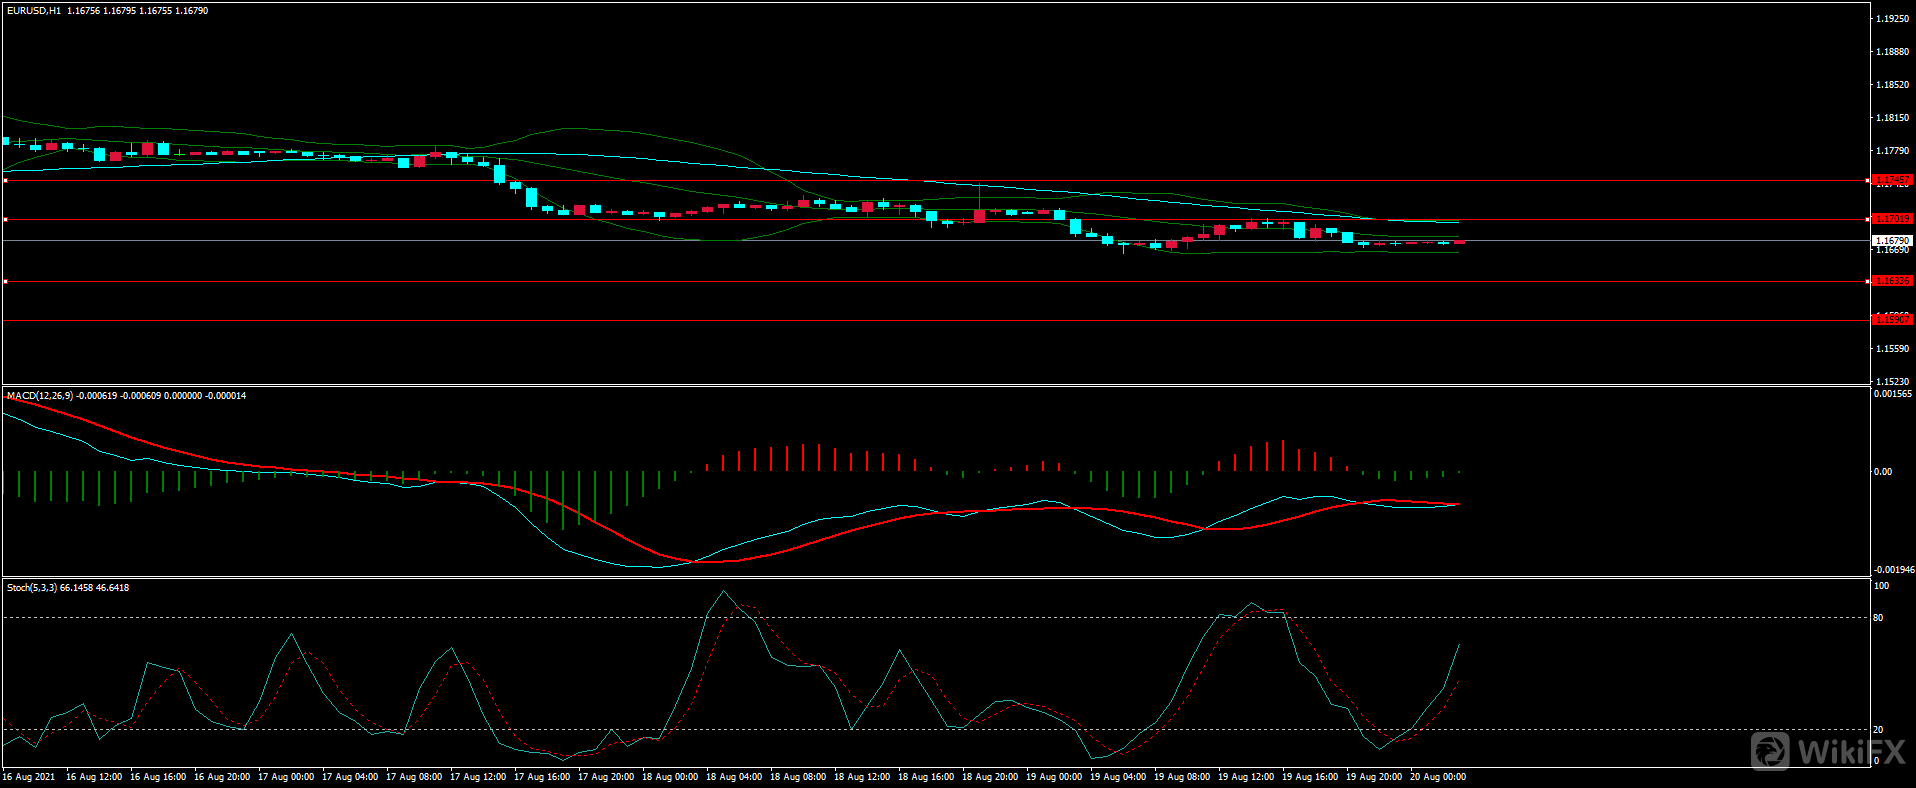1916x788 pixels.
Task: Click the 19 Aug 12:00 time label
Action: [1245, 777]
